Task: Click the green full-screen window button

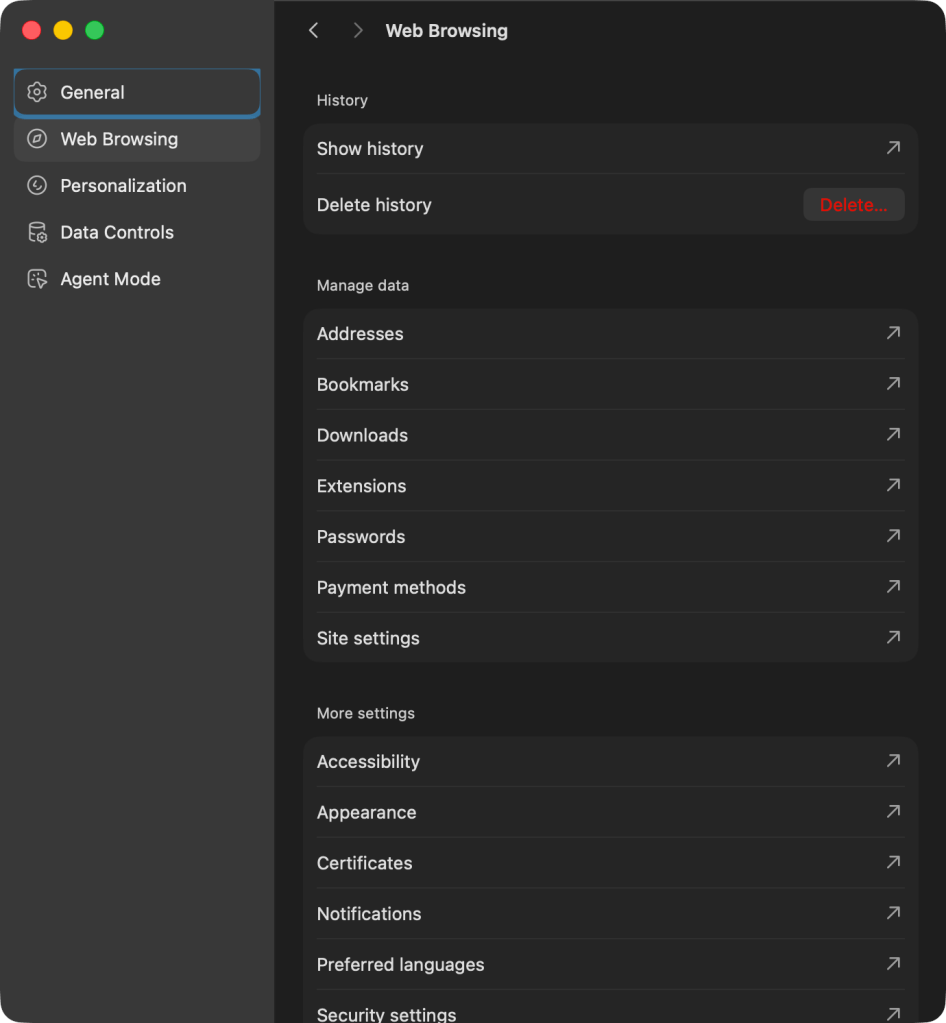Action: click(x=95, y=30)
